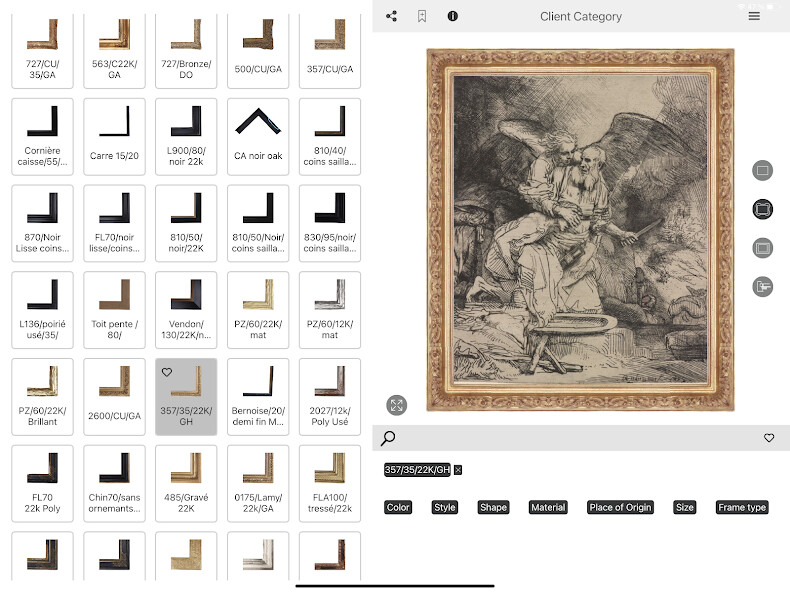This screenshot has width=790, height=592.
Task: Open the Place of Origin filter
Action: [620, 508]
